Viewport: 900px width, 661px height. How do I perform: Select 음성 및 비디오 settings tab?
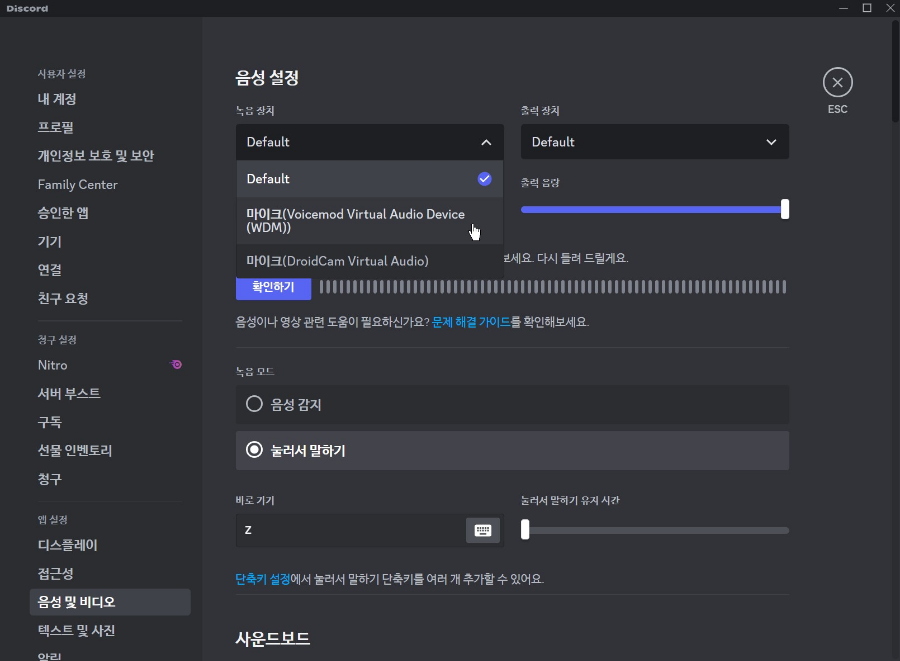[110, 602]
